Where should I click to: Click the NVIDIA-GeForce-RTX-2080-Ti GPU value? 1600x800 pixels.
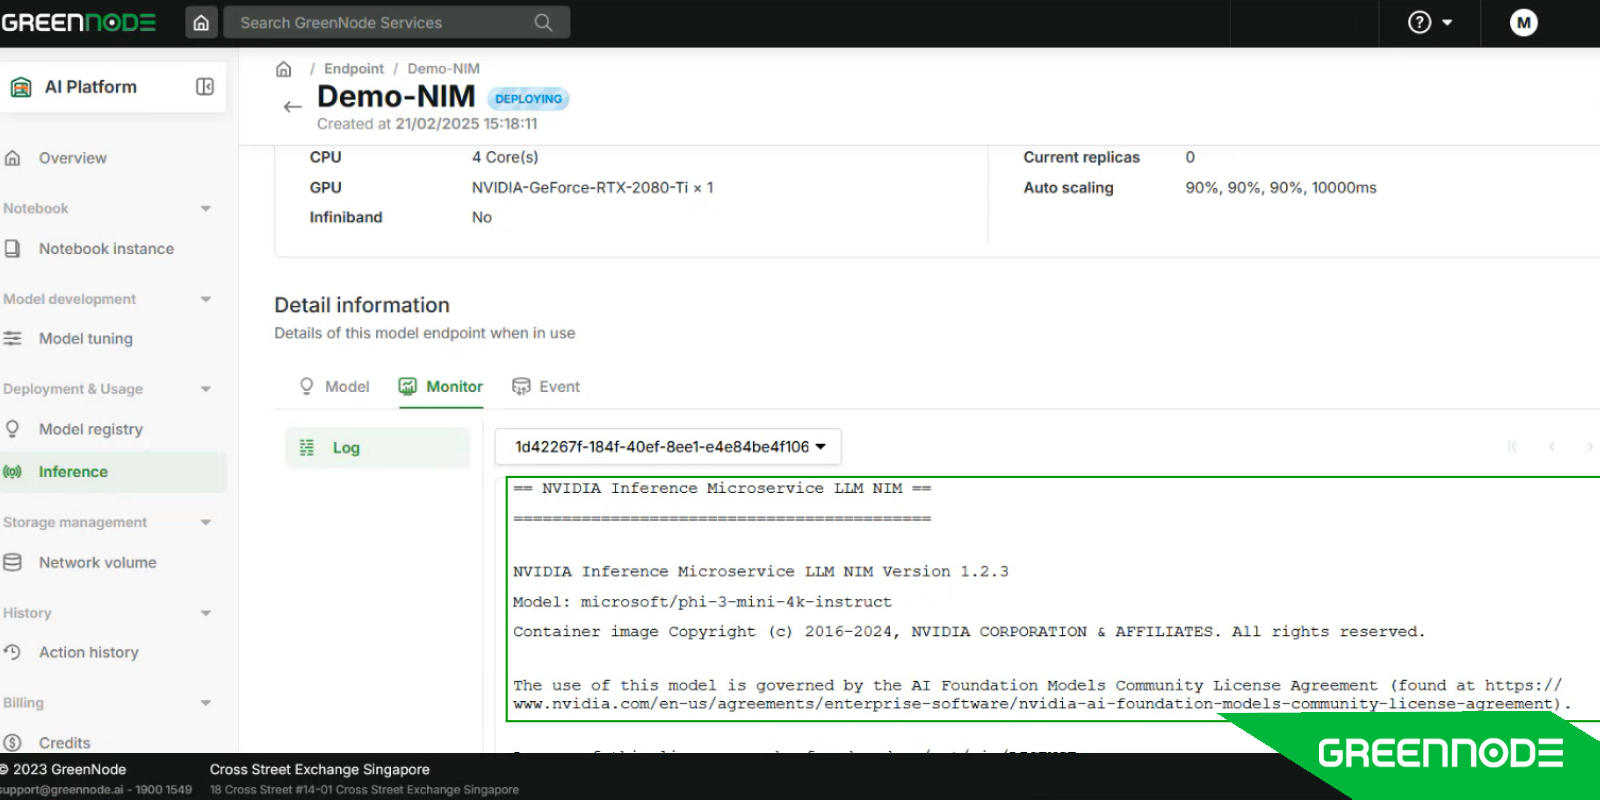(593, 187)
